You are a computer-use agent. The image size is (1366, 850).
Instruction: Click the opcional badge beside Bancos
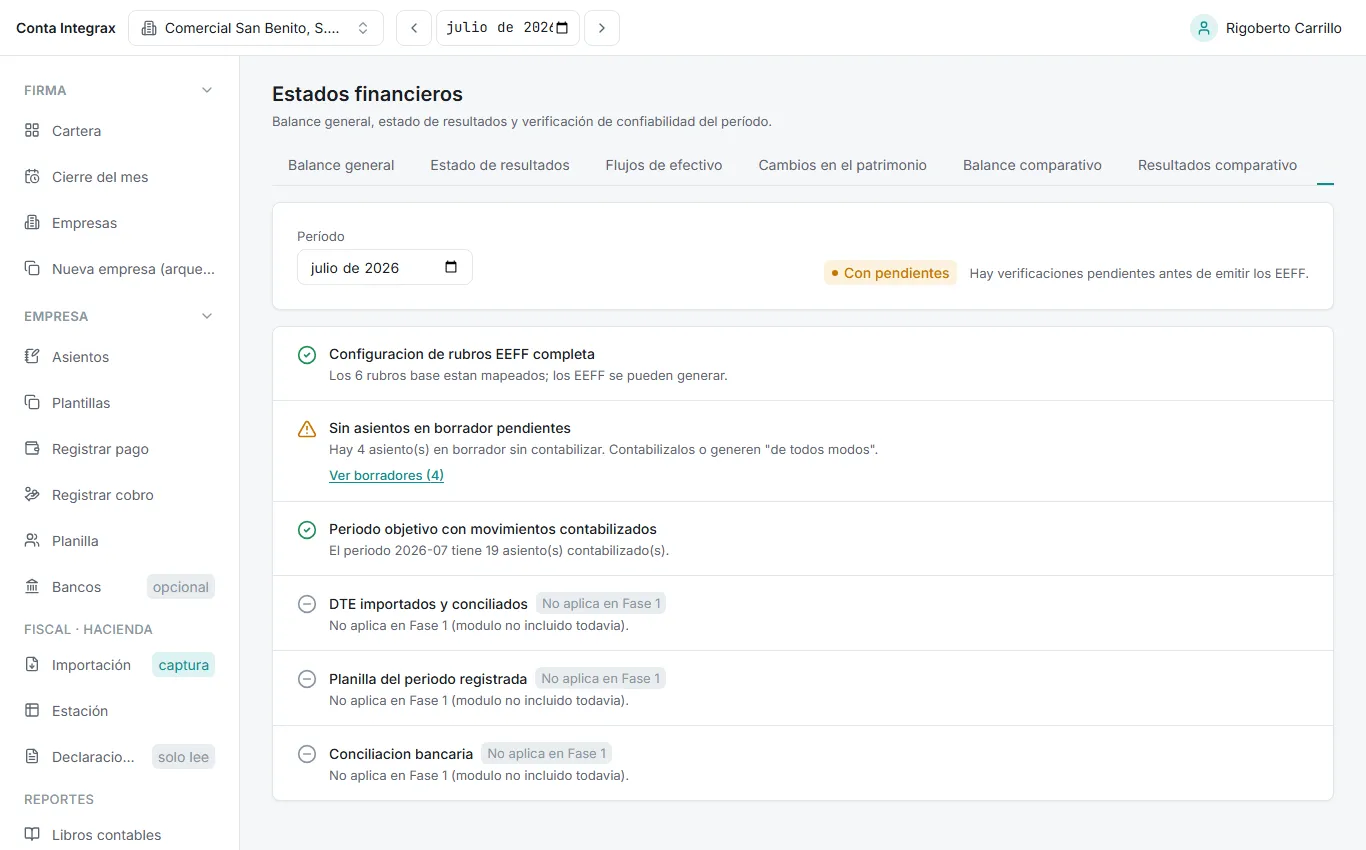point(181,587)
